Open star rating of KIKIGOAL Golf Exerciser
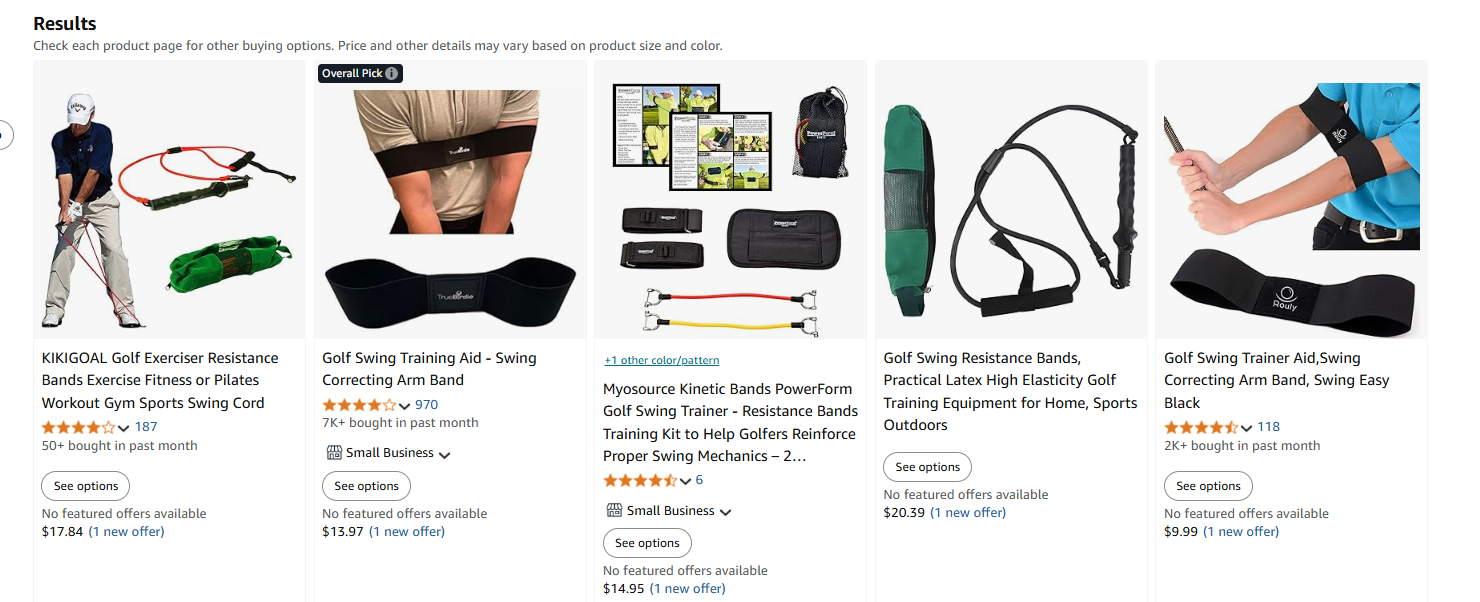The image size is (1480, 602). coord(78,427)
